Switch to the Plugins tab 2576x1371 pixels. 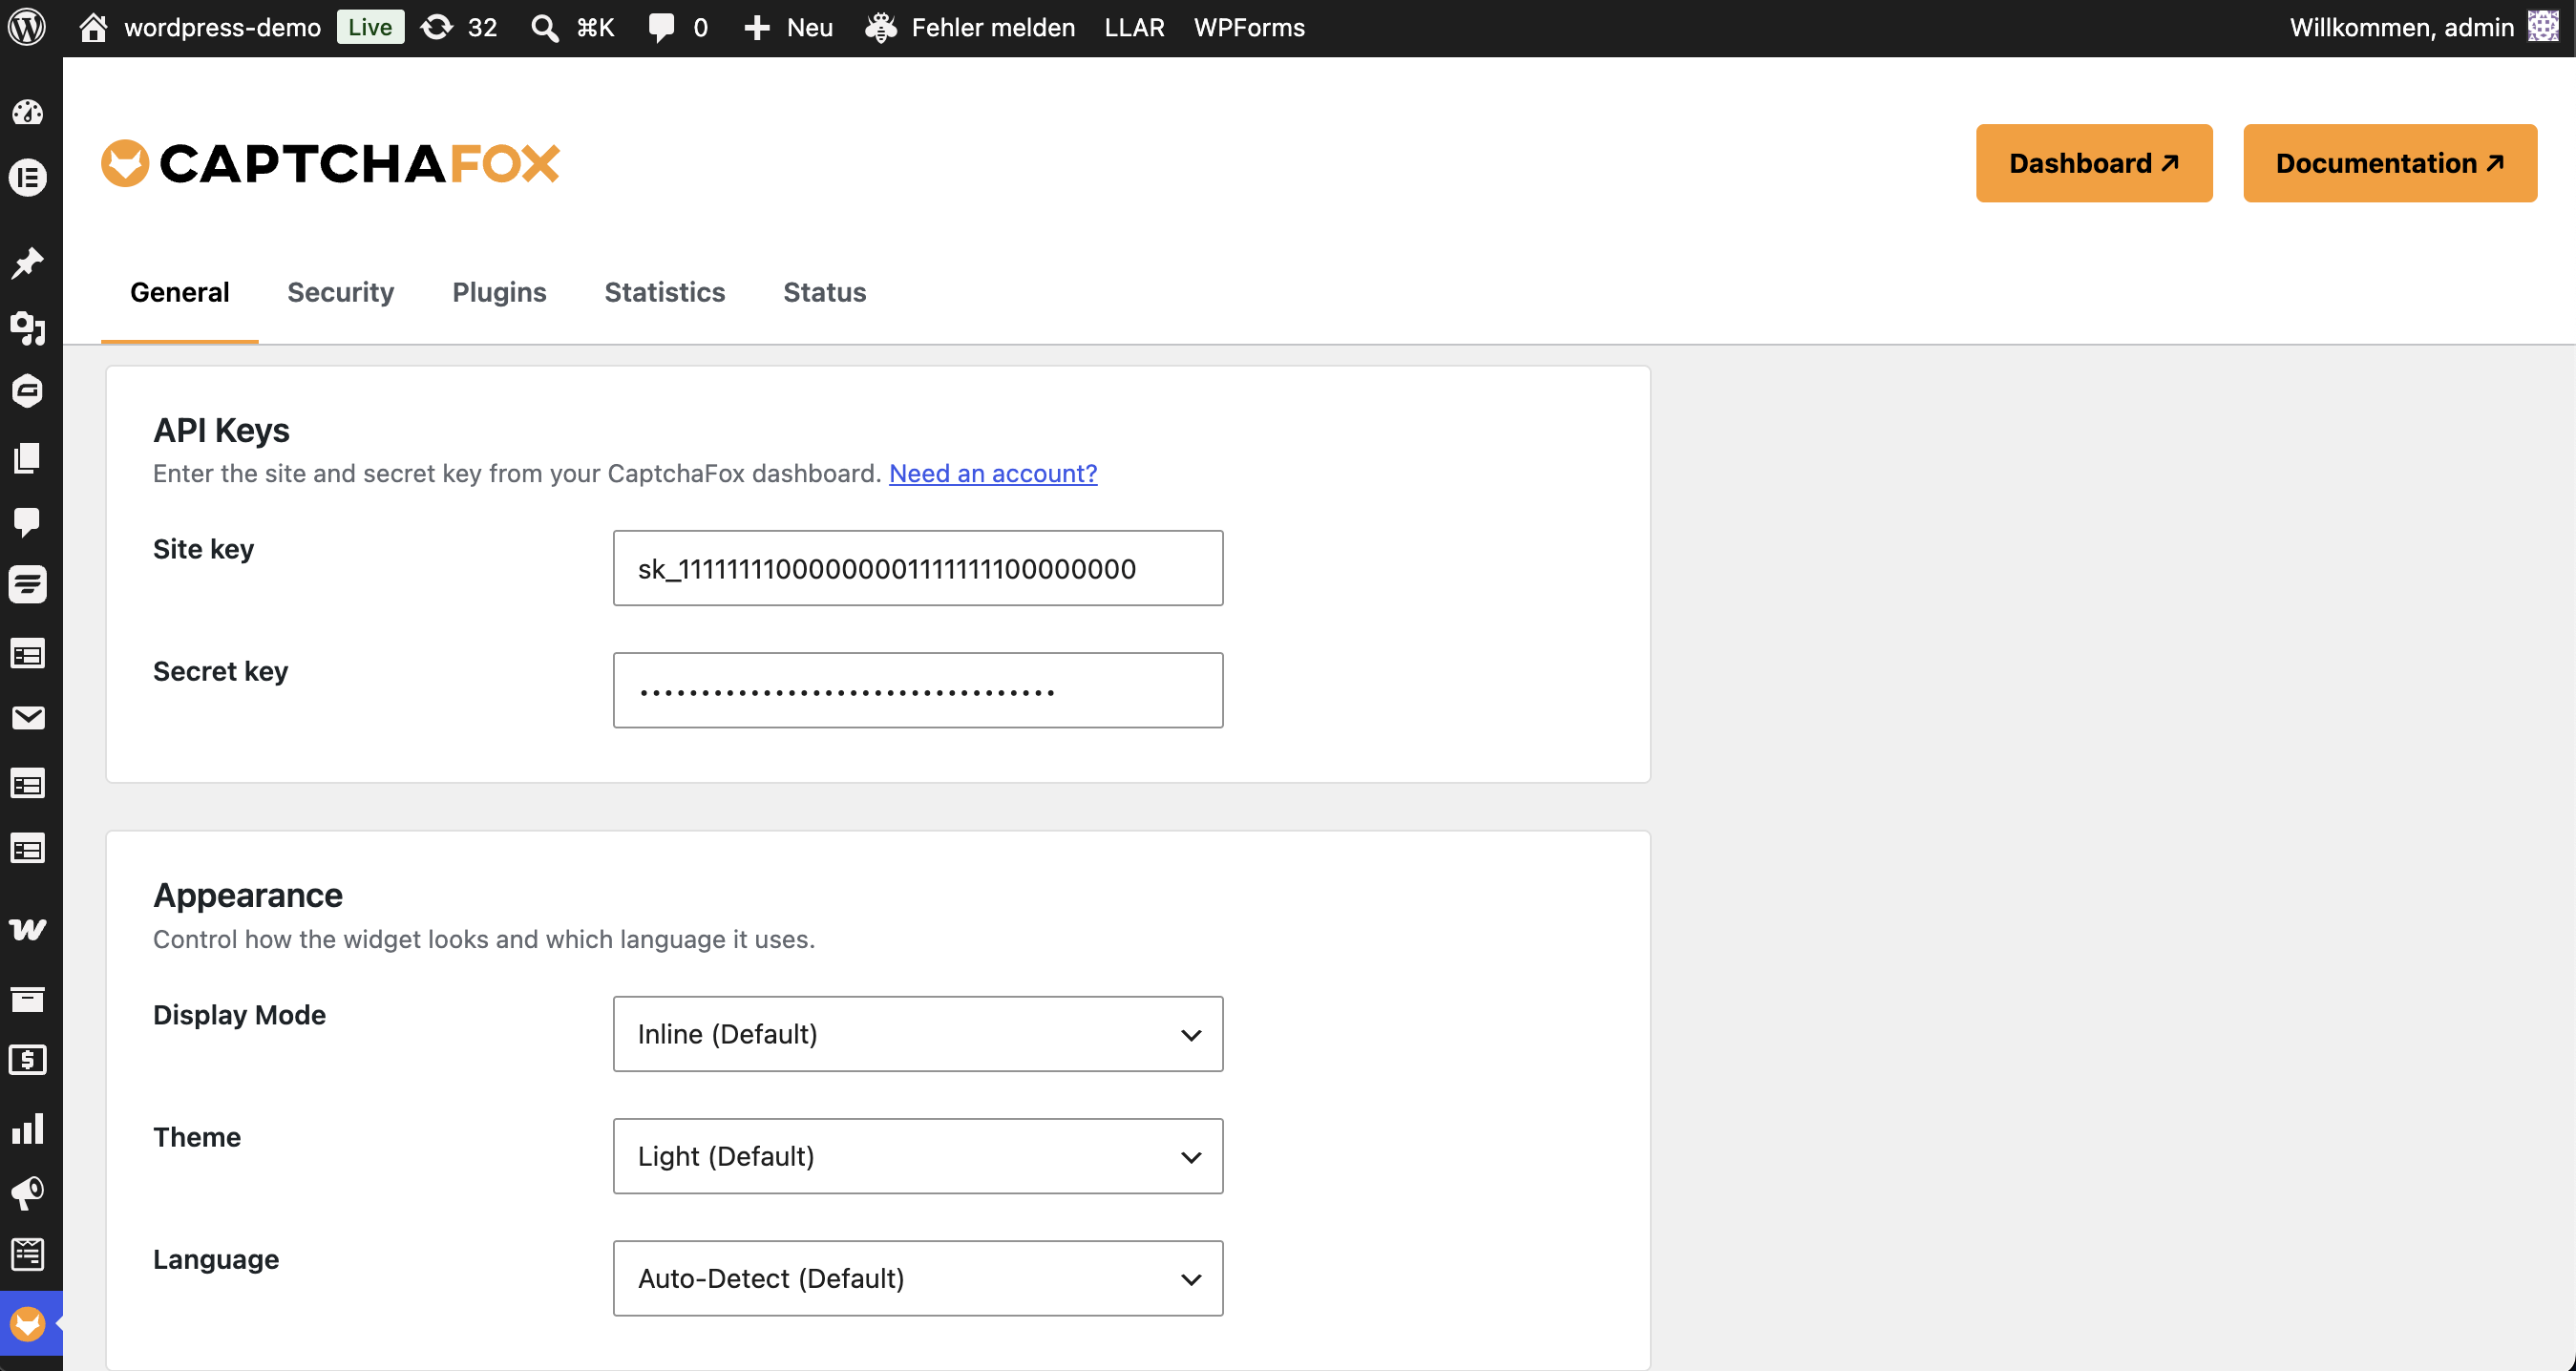coord(500,293)
